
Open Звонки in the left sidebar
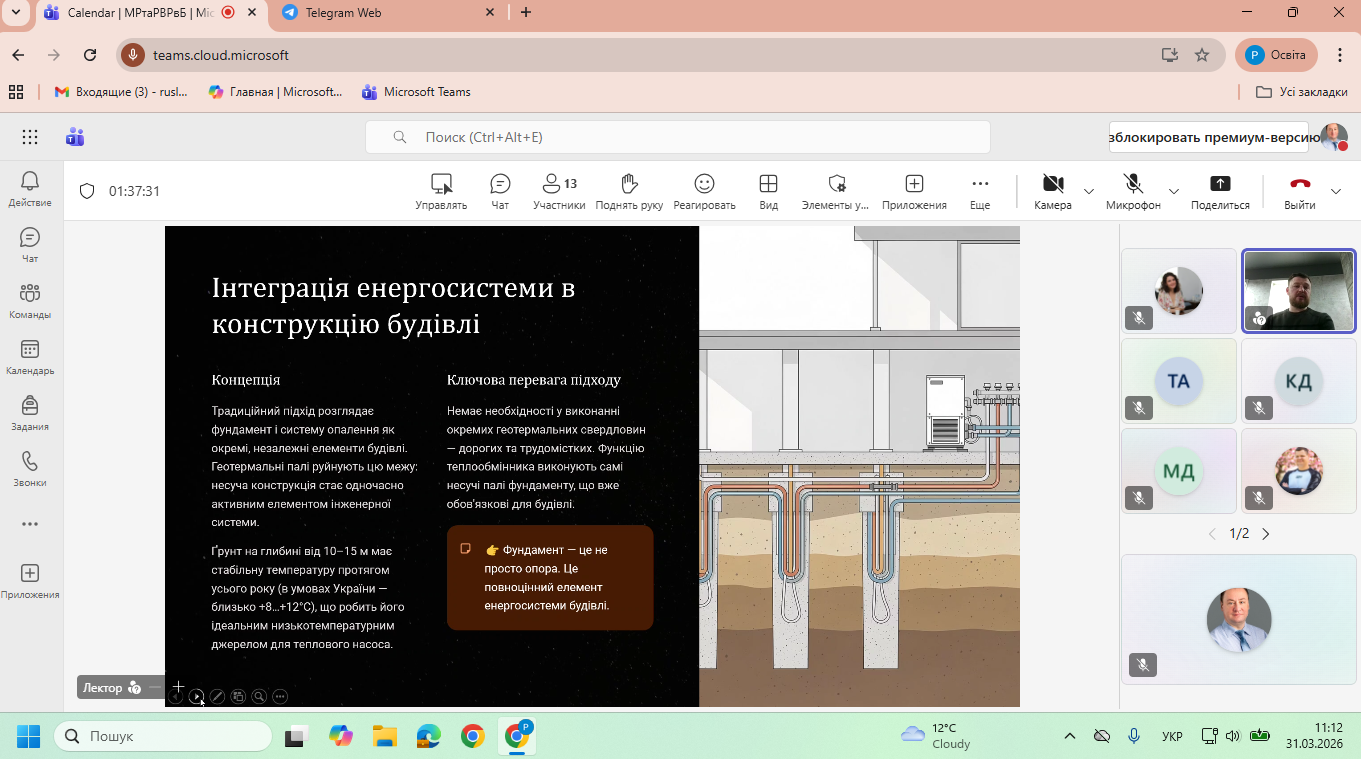click(x=30, y=469)
